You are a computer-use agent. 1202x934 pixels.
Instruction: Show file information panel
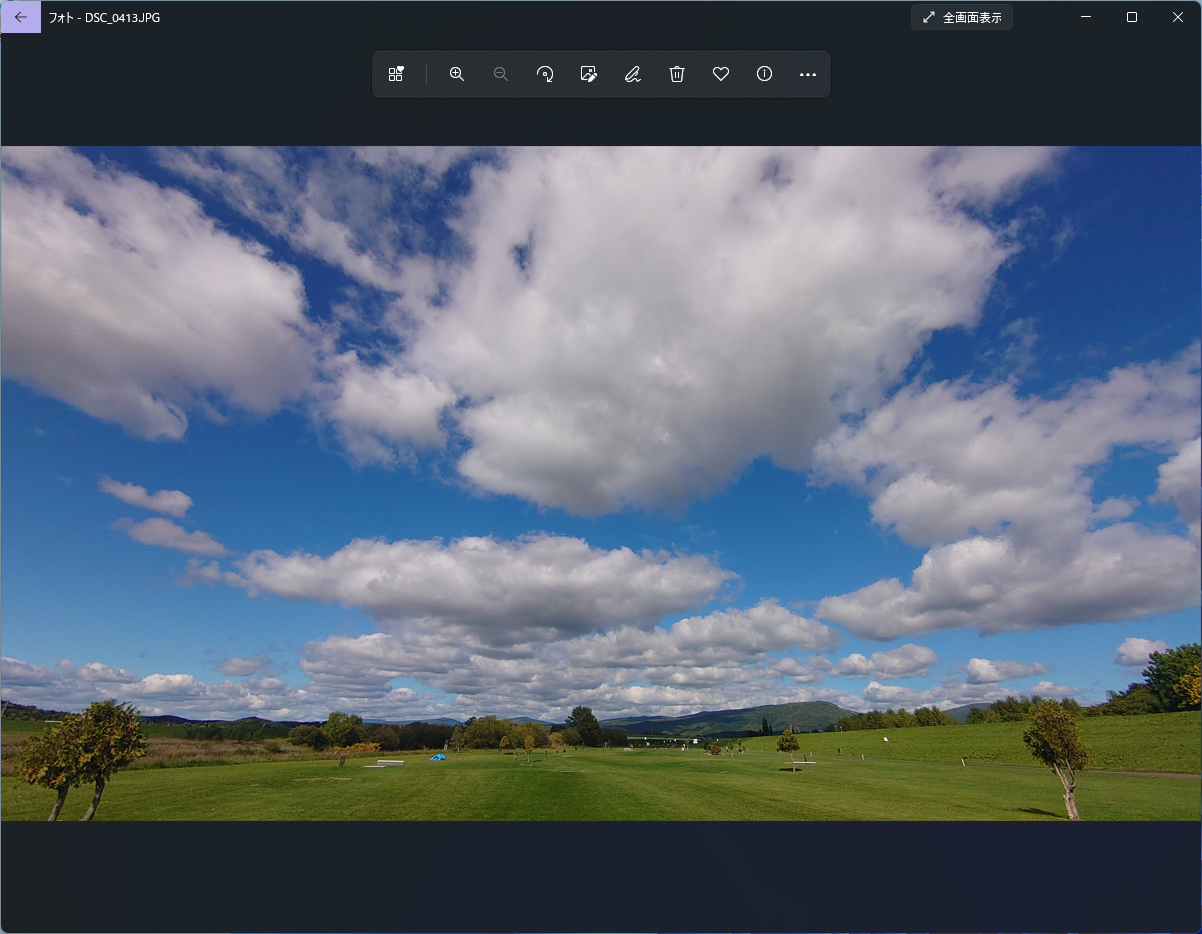pos(765,74)
